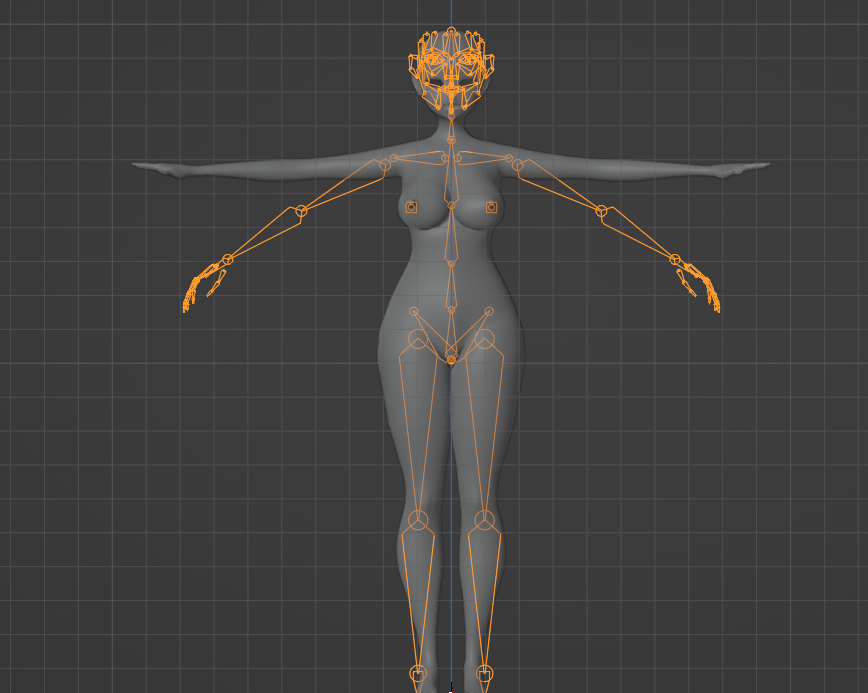Pick the character's left forearm bone
The height and width of the screenshot is (693, 868).
coord(638,235)
